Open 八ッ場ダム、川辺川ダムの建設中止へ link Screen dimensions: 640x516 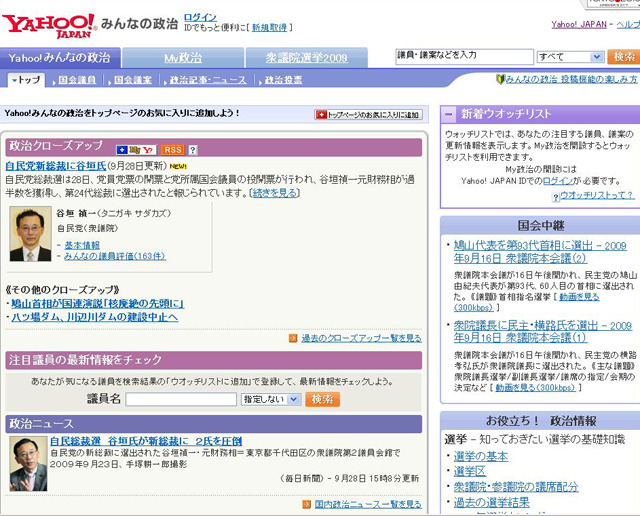coord(95,317)
